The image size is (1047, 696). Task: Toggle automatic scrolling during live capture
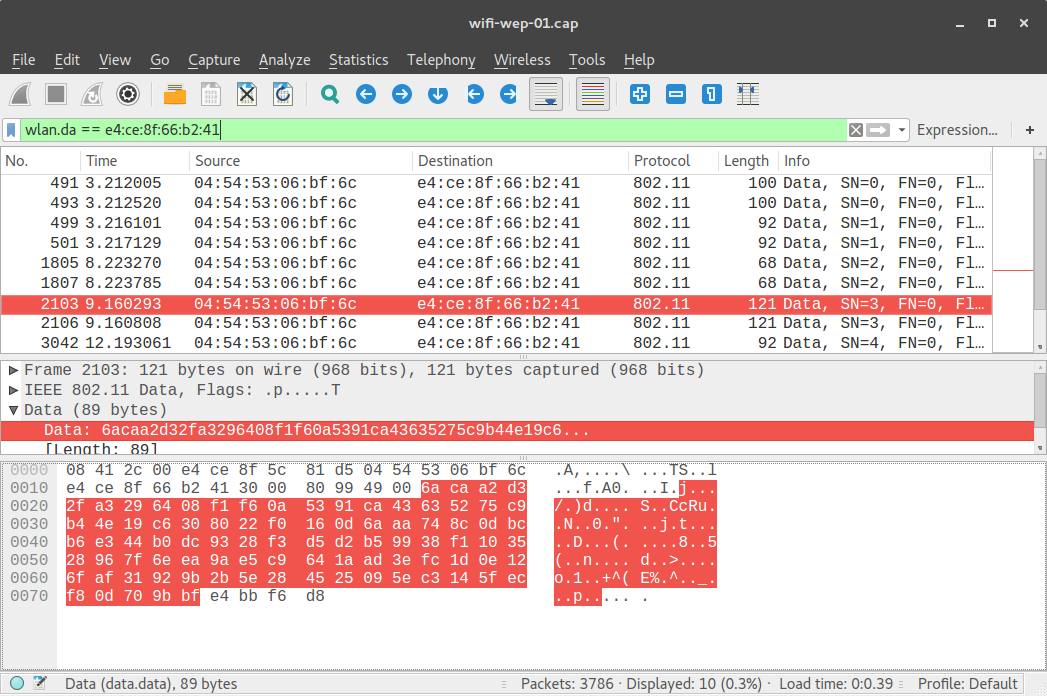click(545, 94)
